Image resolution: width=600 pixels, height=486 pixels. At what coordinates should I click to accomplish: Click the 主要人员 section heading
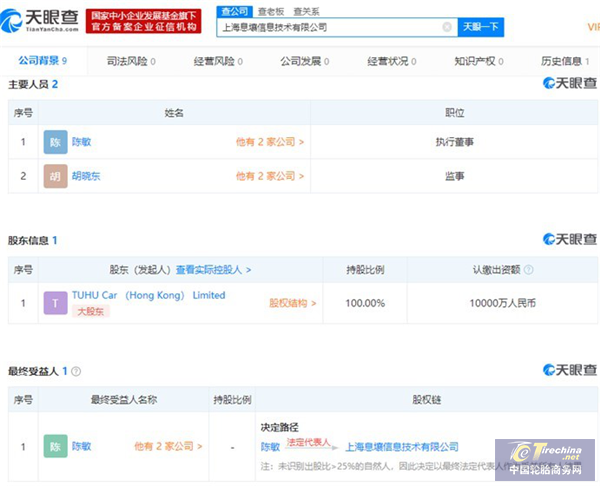(33, 84)
